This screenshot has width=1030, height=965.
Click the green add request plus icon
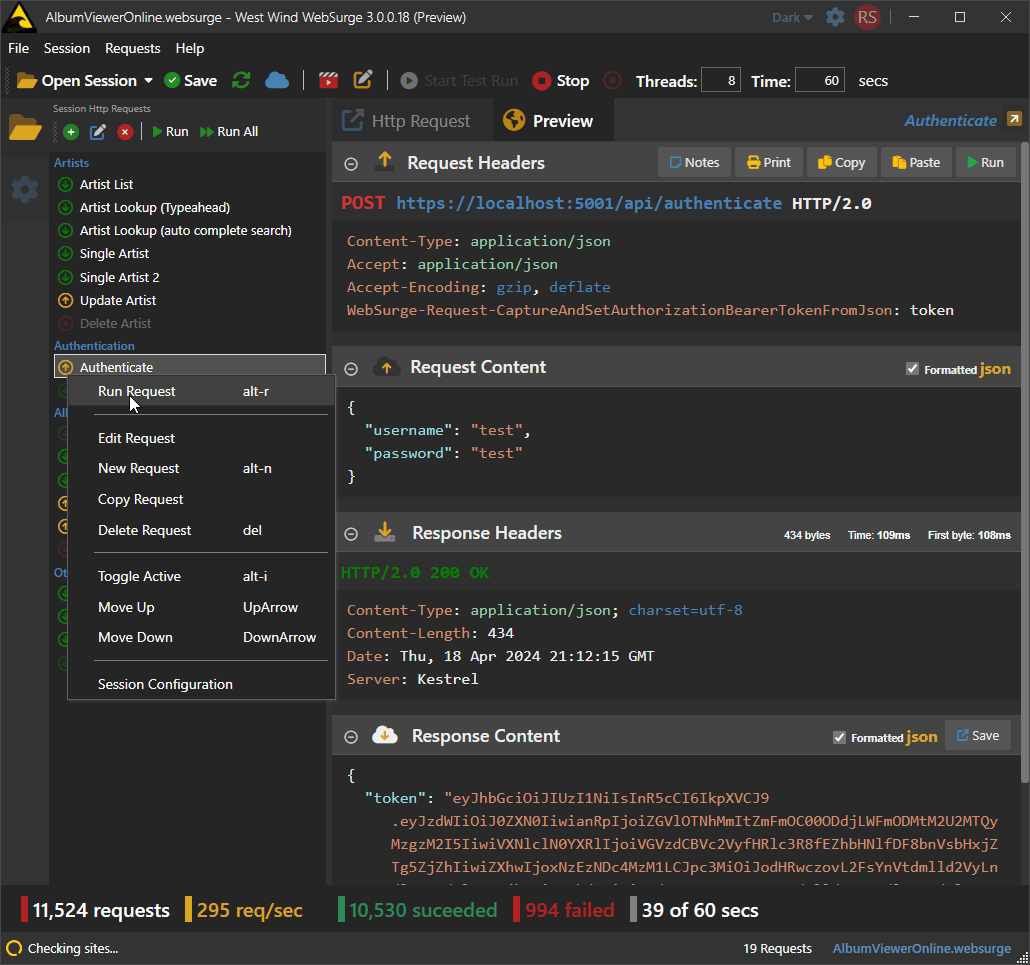tap(71, 132)
